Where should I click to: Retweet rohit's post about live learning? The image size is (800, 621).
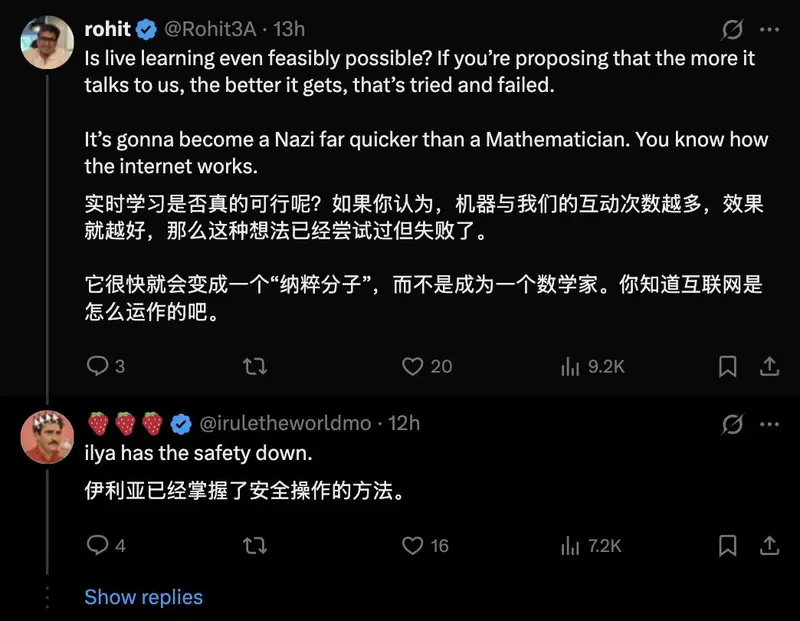click(255, 366)
